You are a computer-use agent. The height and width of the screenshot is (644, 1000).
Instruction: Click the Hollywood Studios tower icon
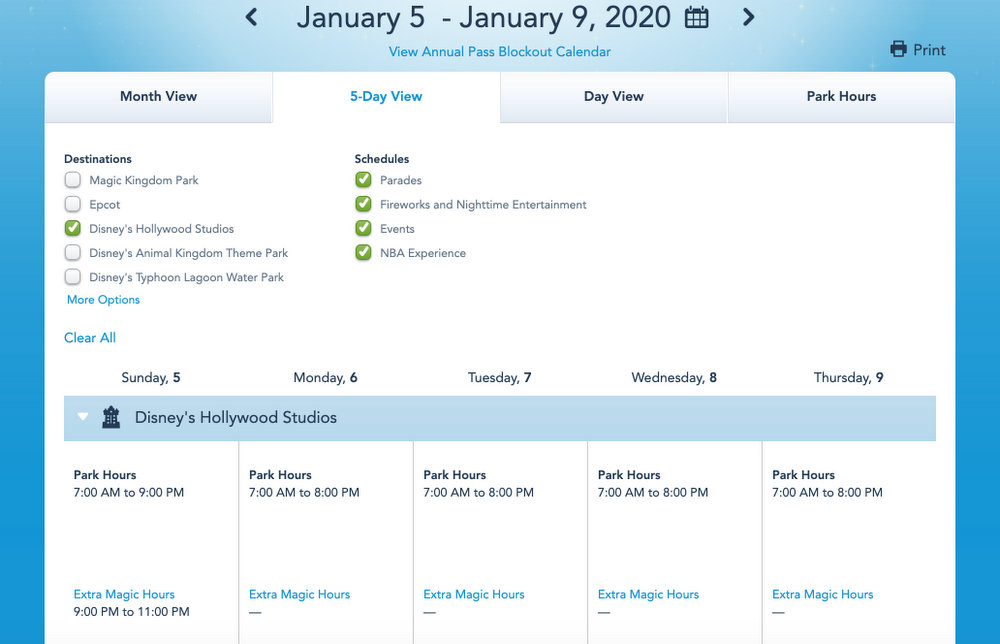coord(111,418)
